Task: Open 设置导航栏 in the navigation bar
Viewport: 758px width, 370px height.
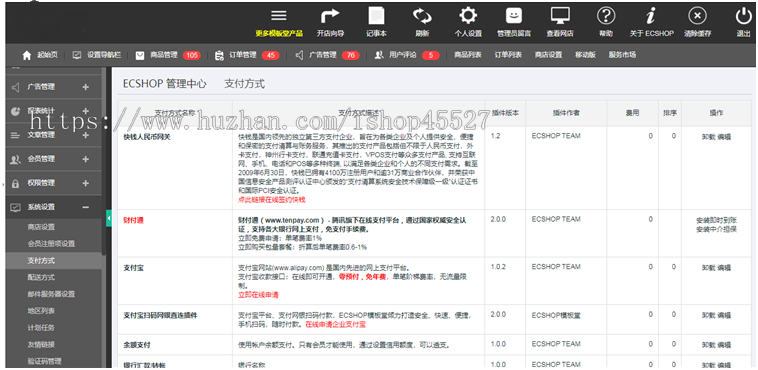Action: tap(97, 55)
